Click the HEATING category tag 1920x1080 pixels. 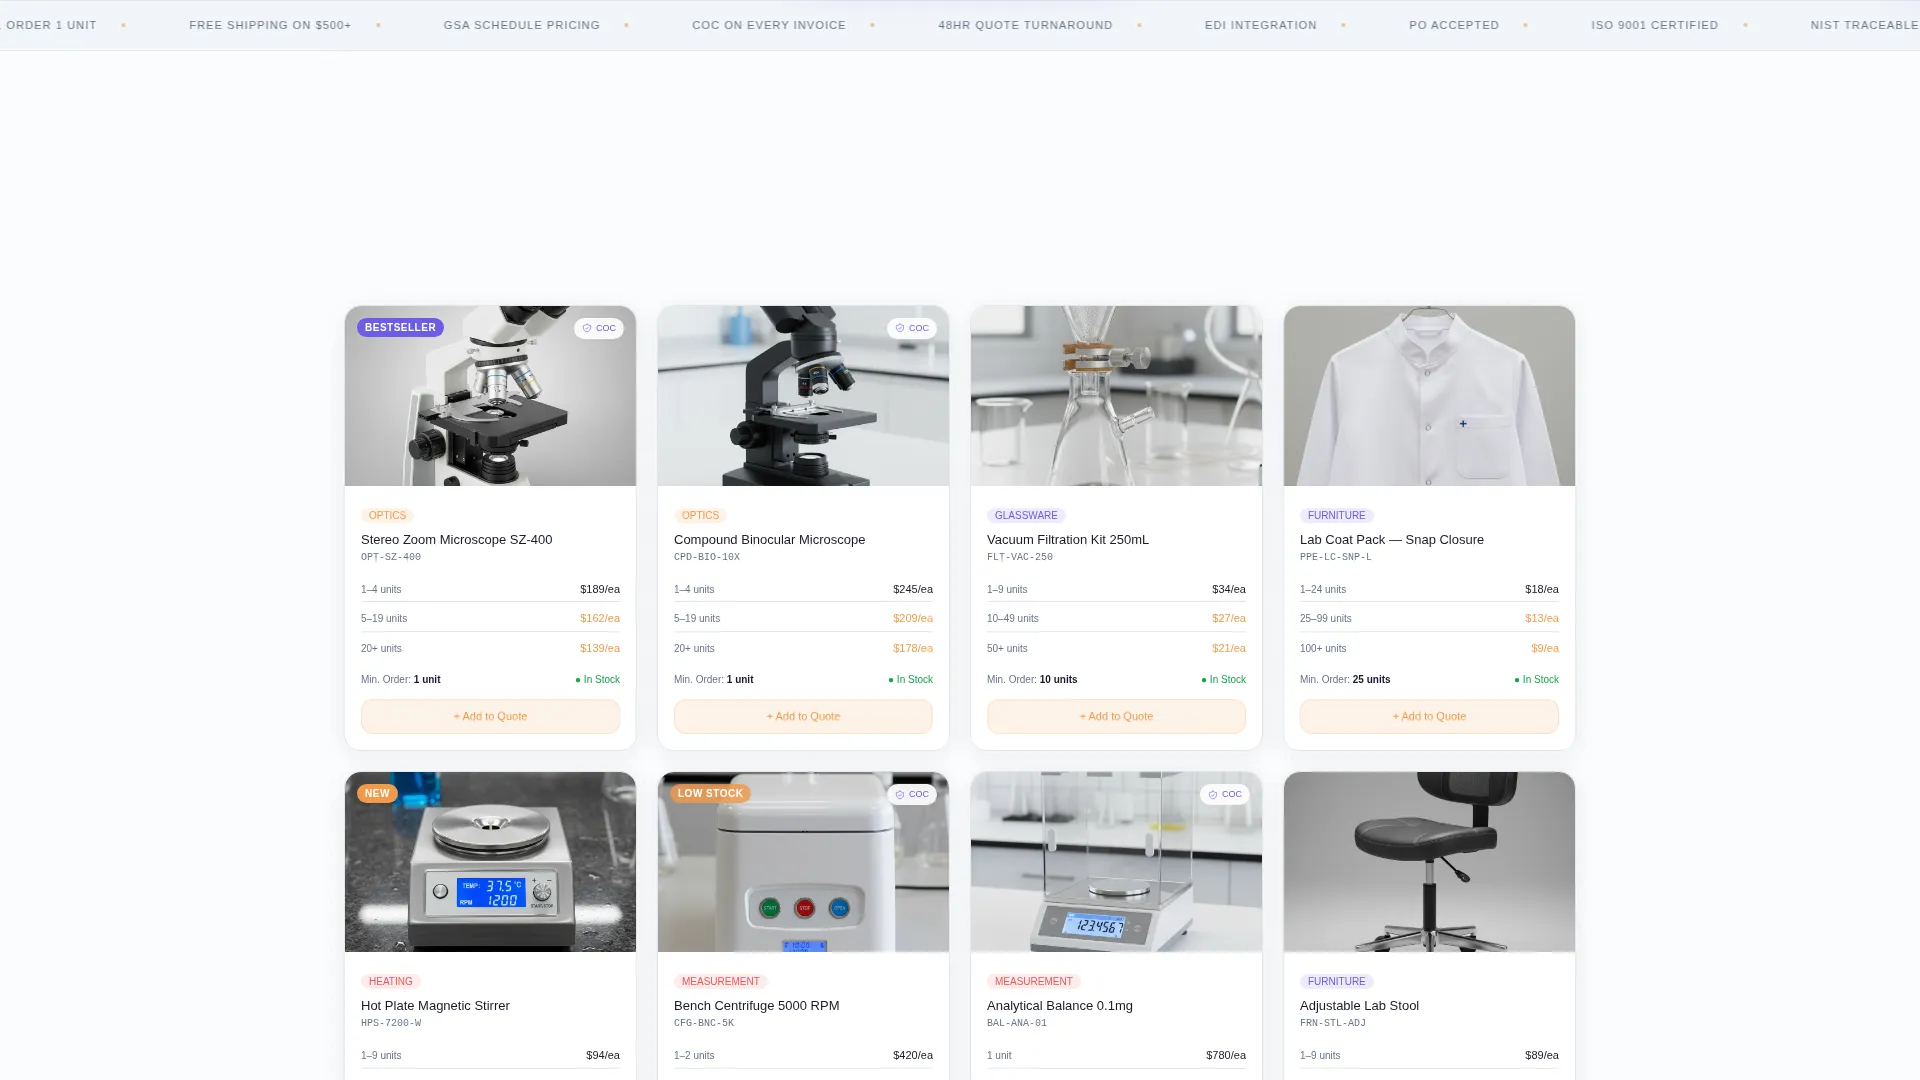(x=390, y=981)
